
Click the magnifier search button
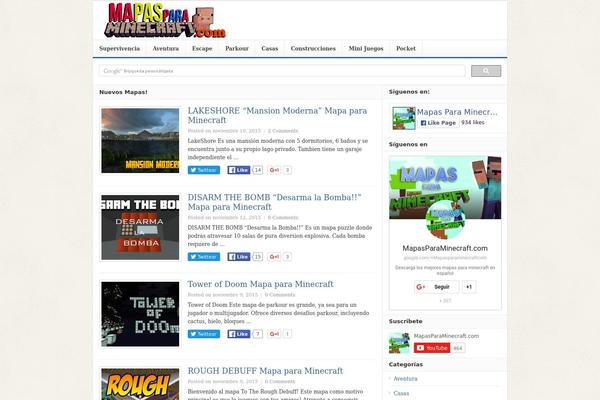[486, 71]
